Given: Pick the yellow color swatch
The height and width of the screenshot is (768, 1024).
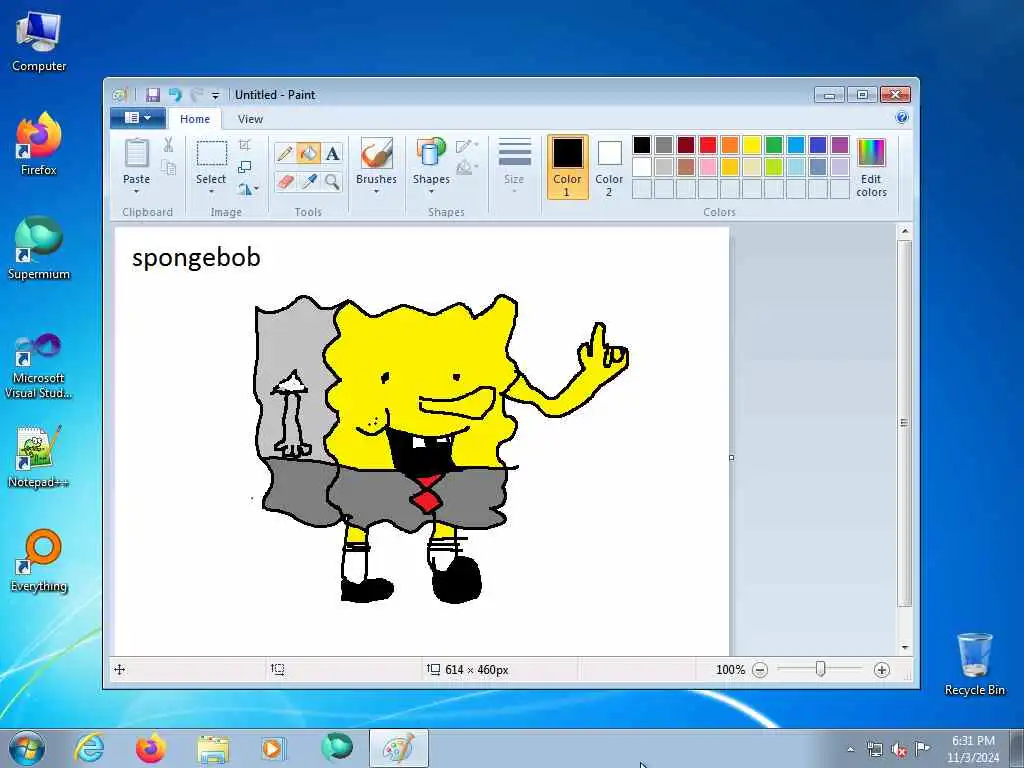Looking at the screenshot, I should [752, 145].
